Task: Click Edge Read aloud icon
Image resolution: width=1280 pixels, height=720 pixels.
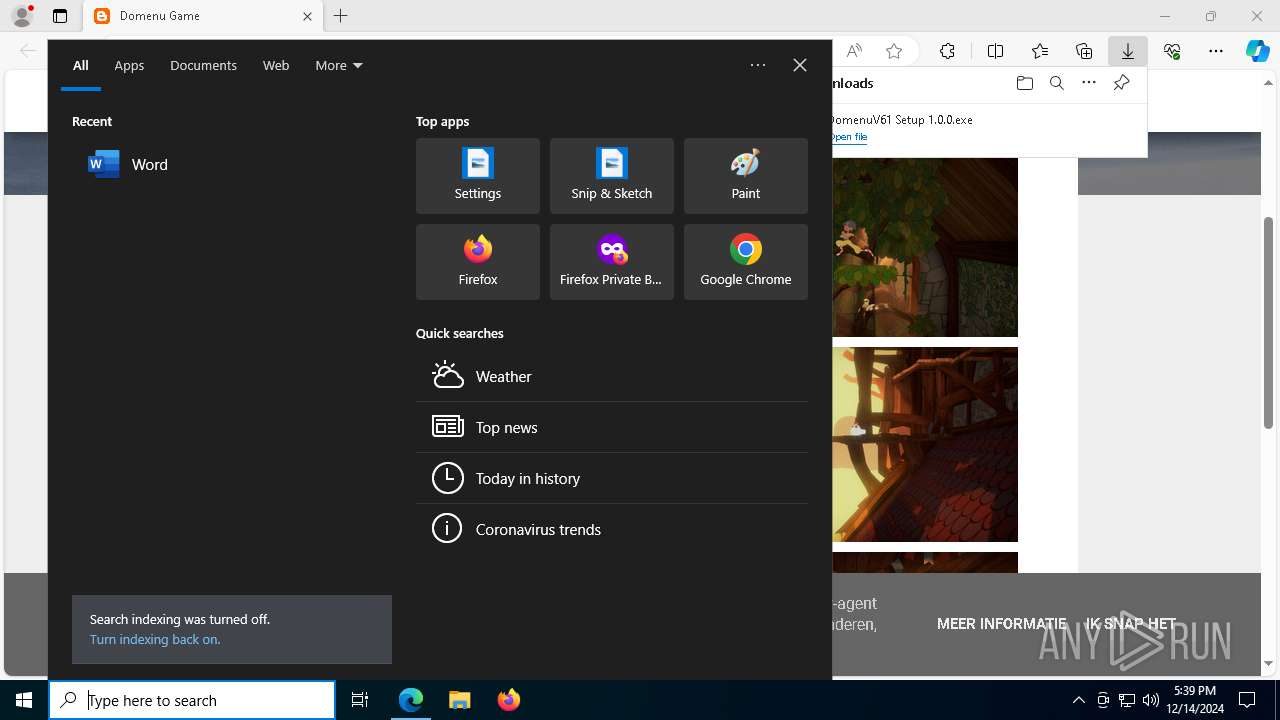Action: [854, 51]
